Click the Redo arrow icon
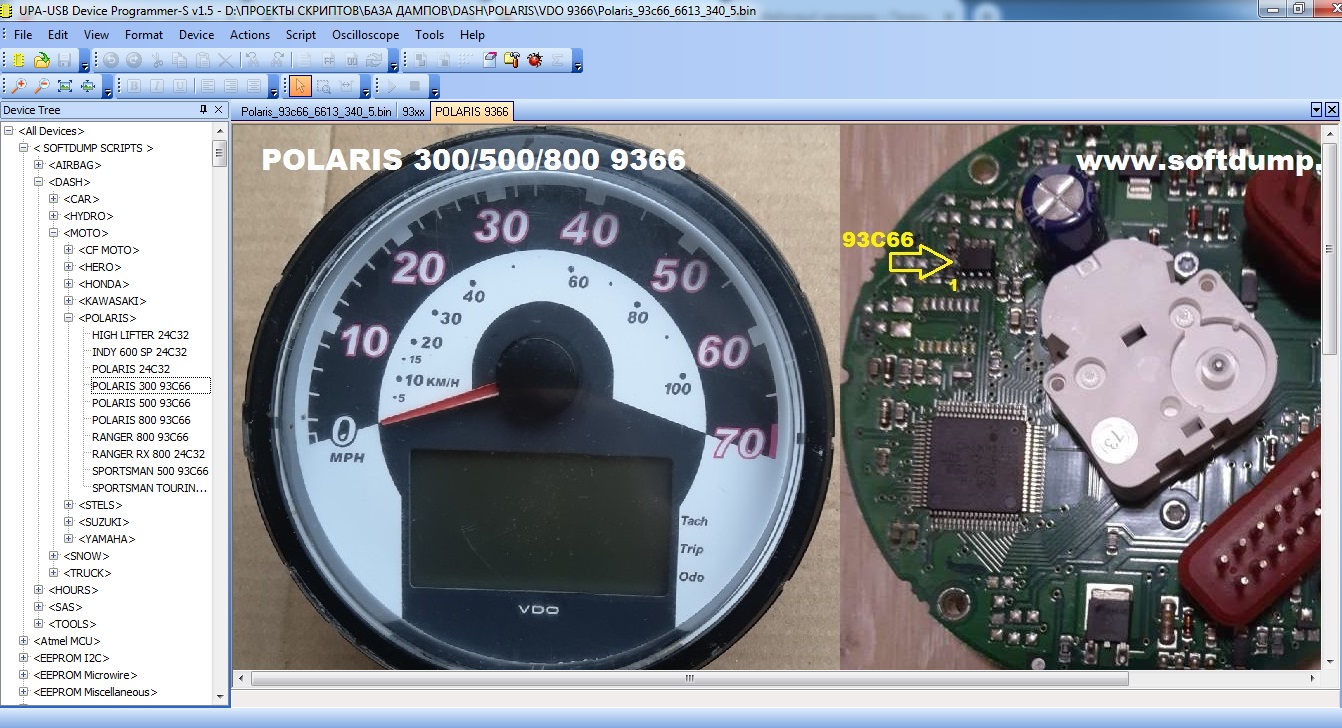This screenshot has width=1342, height=728. (x=133, y=60)
